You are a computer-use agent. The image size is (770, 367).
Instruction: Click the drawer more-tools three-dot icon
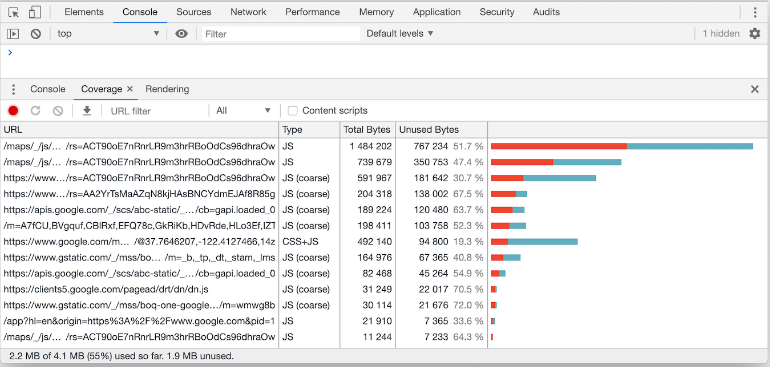[x=13, y=89]
